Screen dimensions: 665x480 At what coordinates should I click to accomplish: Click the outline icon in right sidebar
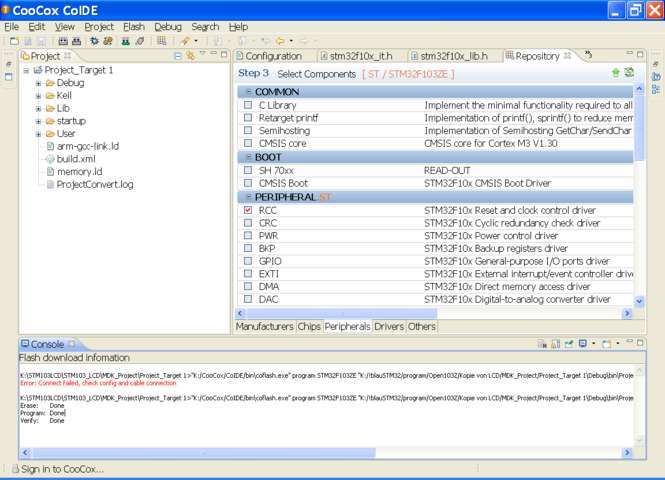click(656, 89)
